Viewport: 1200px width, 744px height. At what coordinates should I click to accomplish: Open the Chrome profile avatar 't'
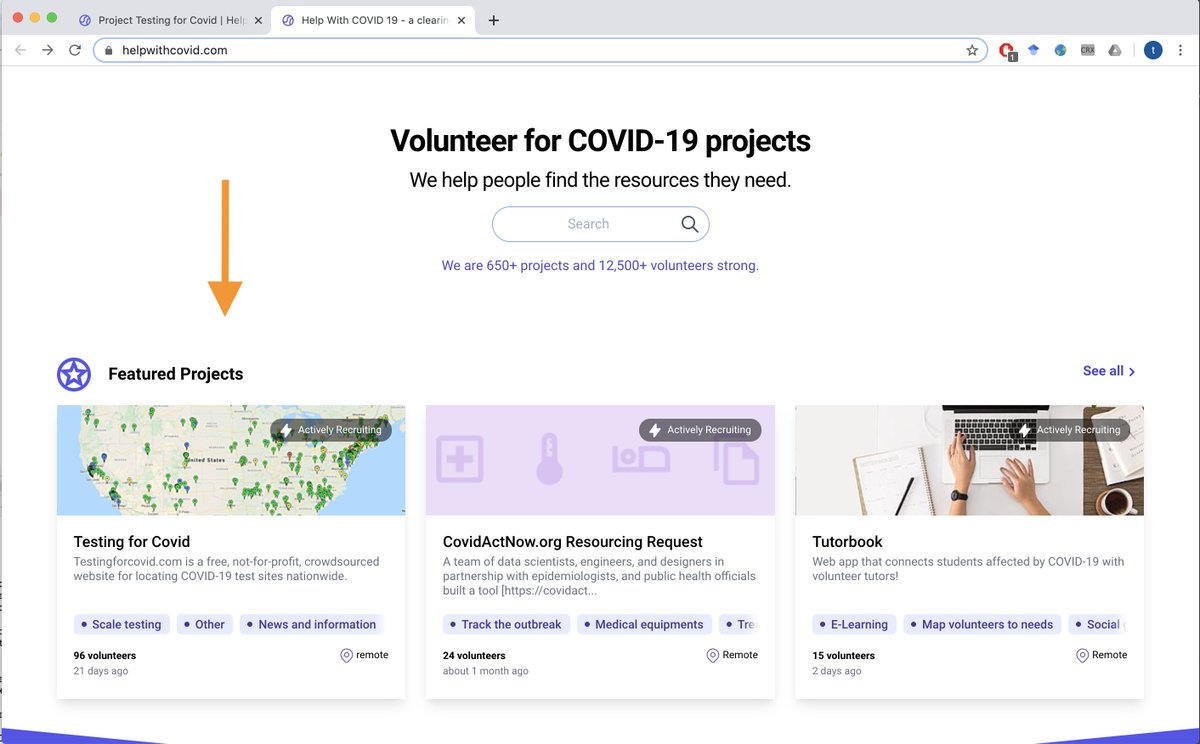[x=1153, y=50]
